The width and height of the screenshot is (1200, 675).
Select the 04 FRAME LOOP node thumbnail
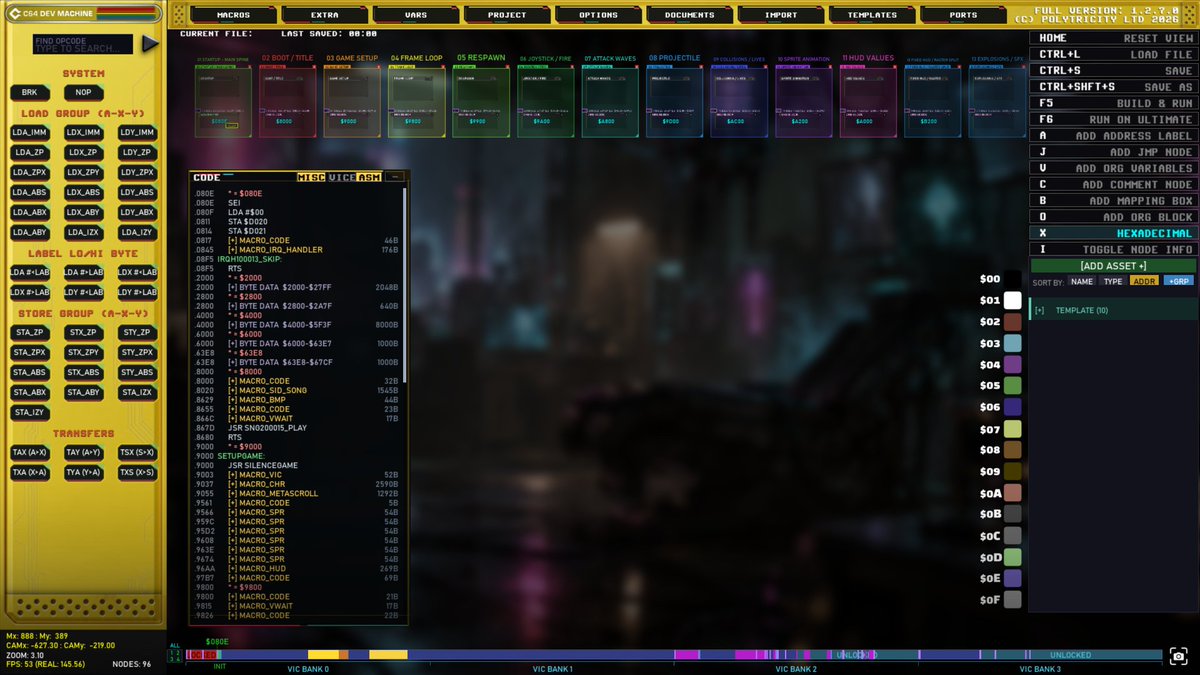point(415,100)
